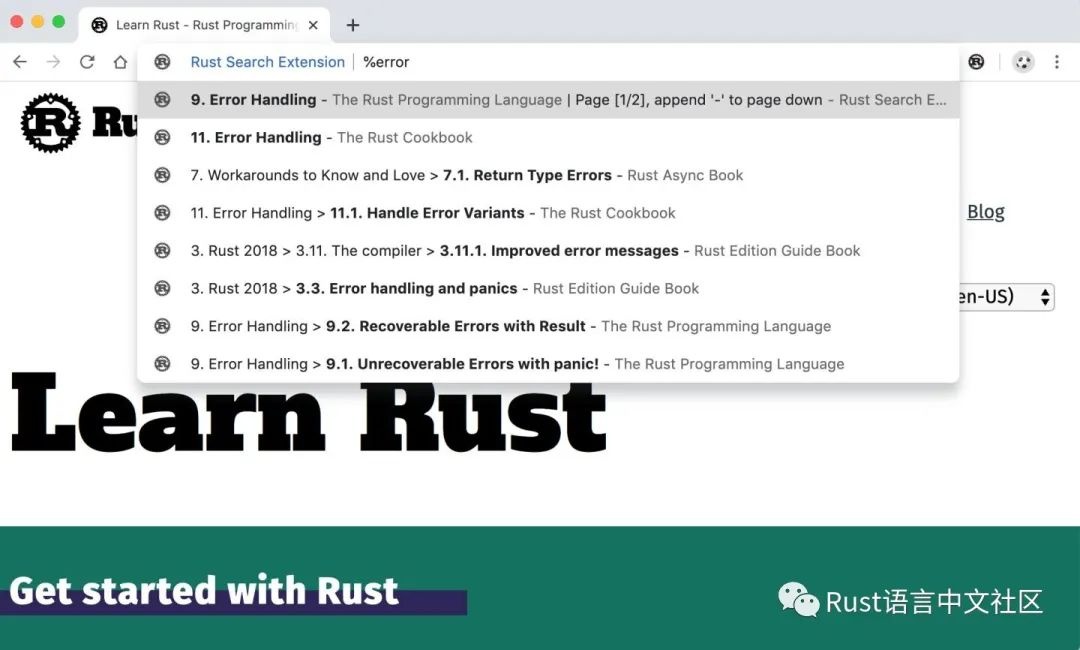
Task: Select 11.1. Handle Error Variants result
Action: [x=548, y=213]
